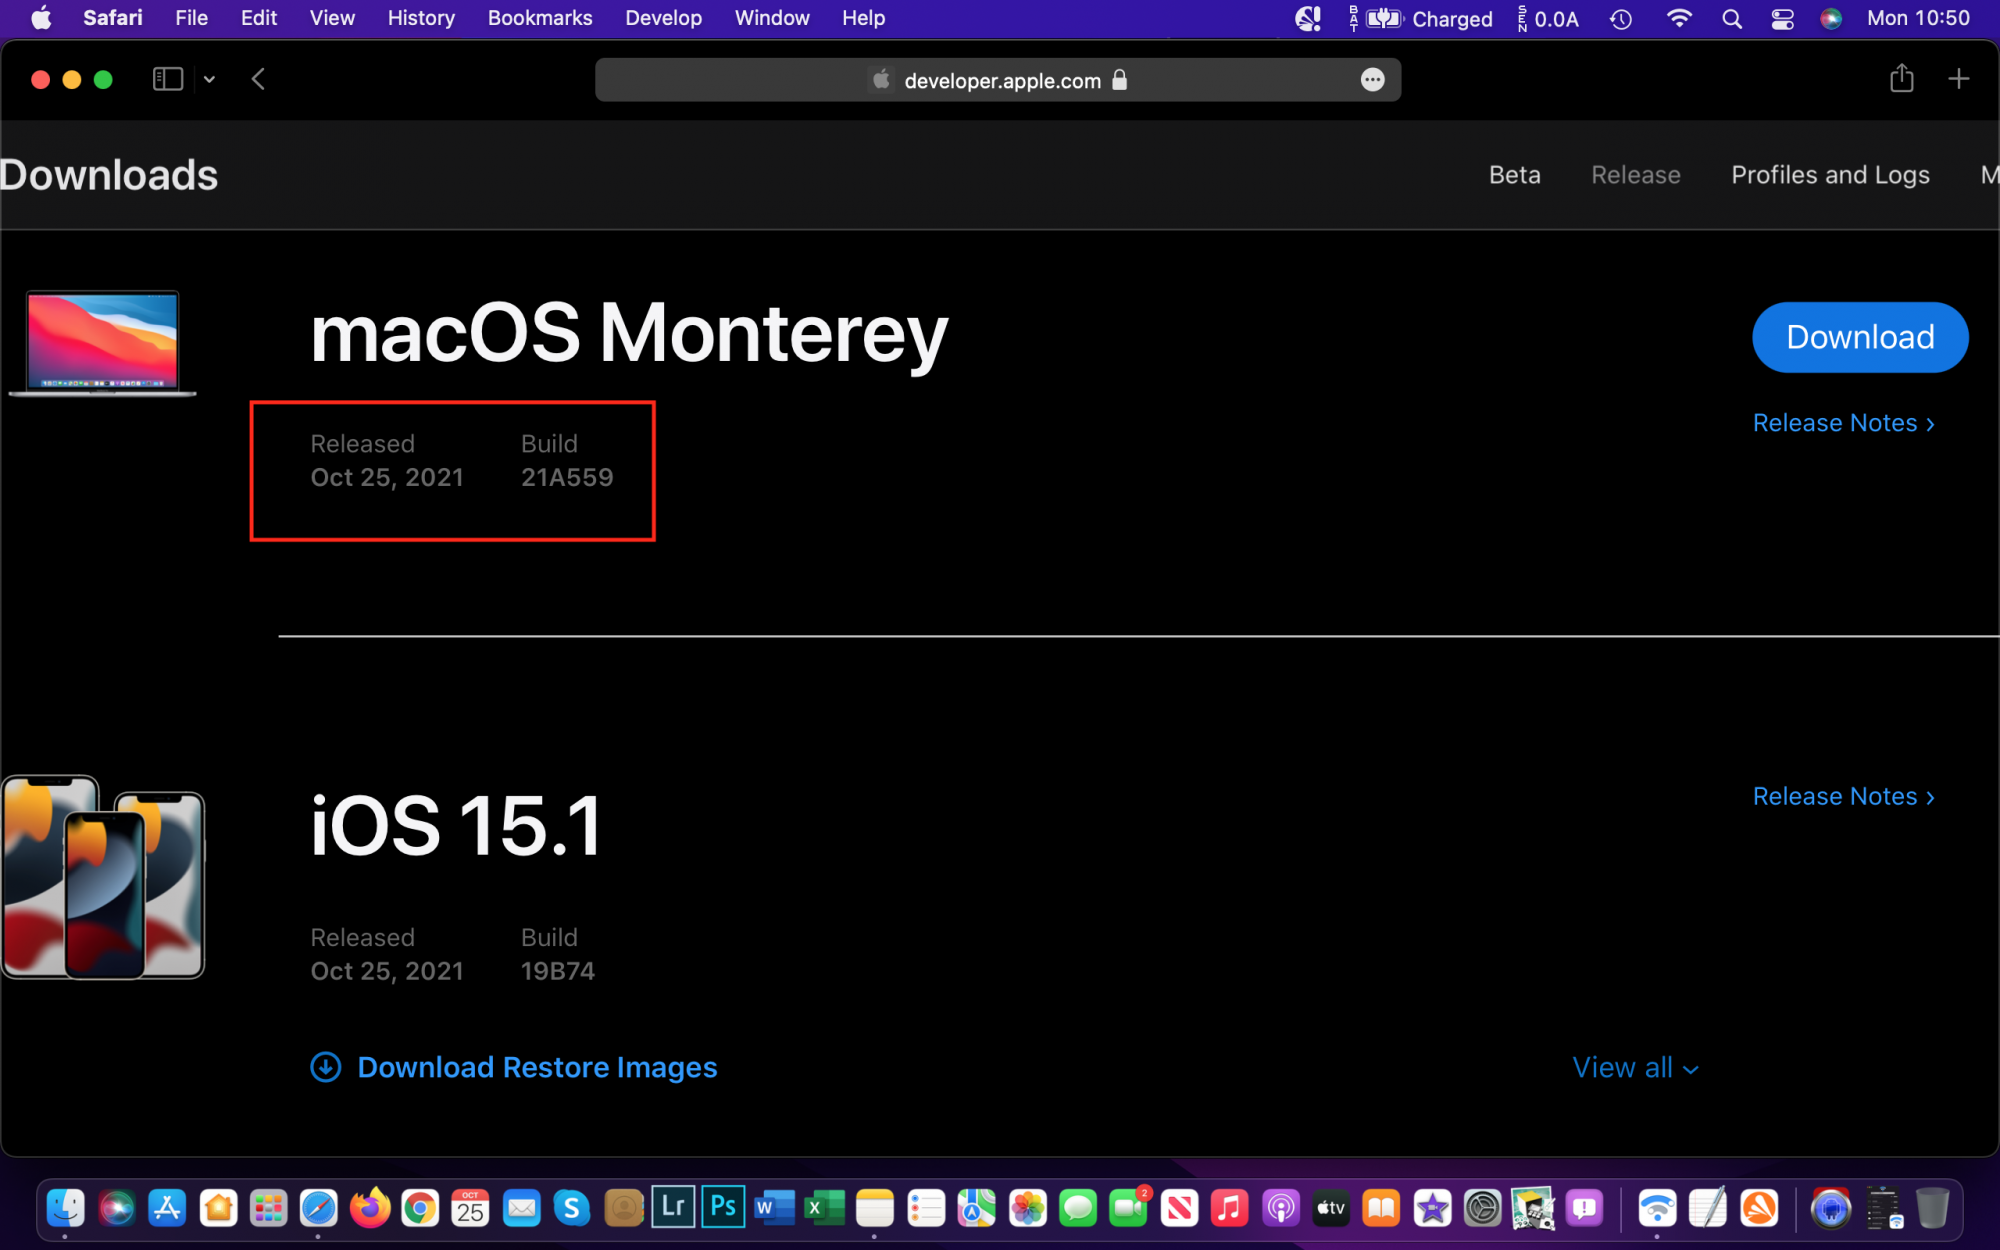The width and height of the screenshot is (2000, 1250).
Task: Click the Share icon in Safari toolbar
Action: click(x=1901, y=78)
